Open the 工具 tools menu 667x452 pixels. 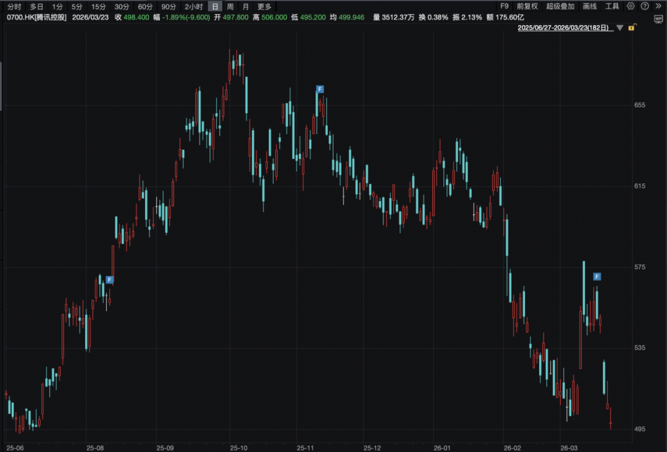click(x=612, y=6)
